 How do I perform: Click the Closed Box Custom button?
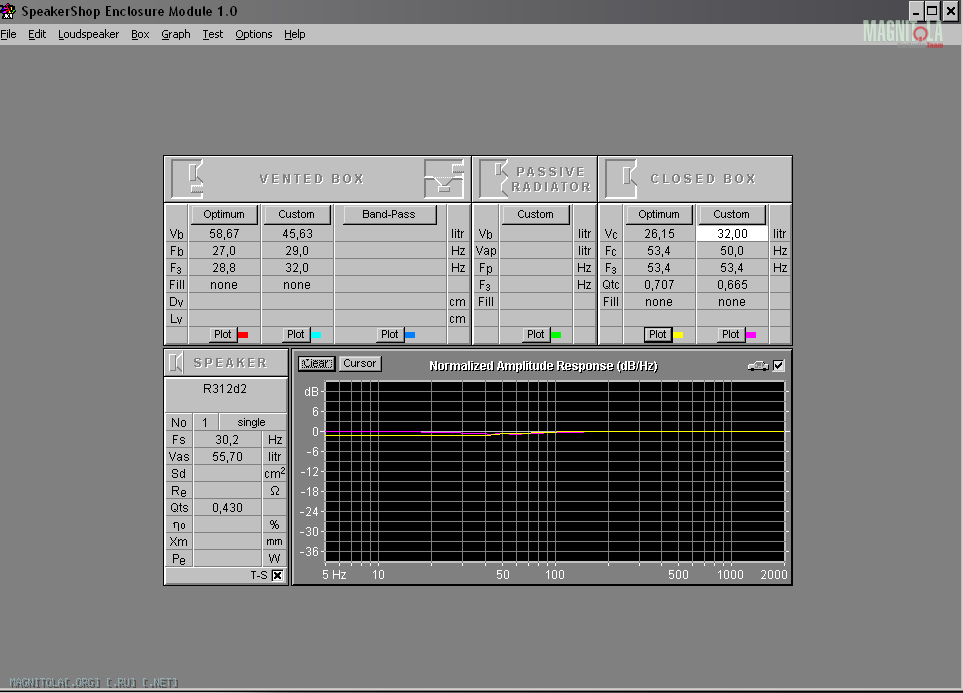(x=731, y=214)
